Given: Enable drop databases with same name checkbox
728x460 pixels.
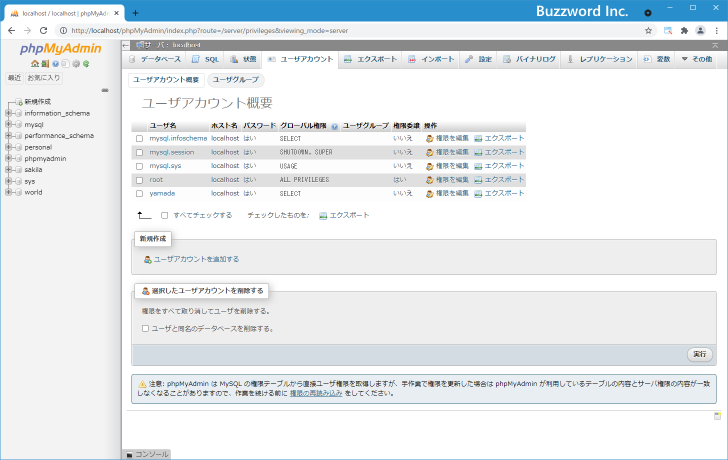Looking at the screenshot, I should (x=145, y=329).
